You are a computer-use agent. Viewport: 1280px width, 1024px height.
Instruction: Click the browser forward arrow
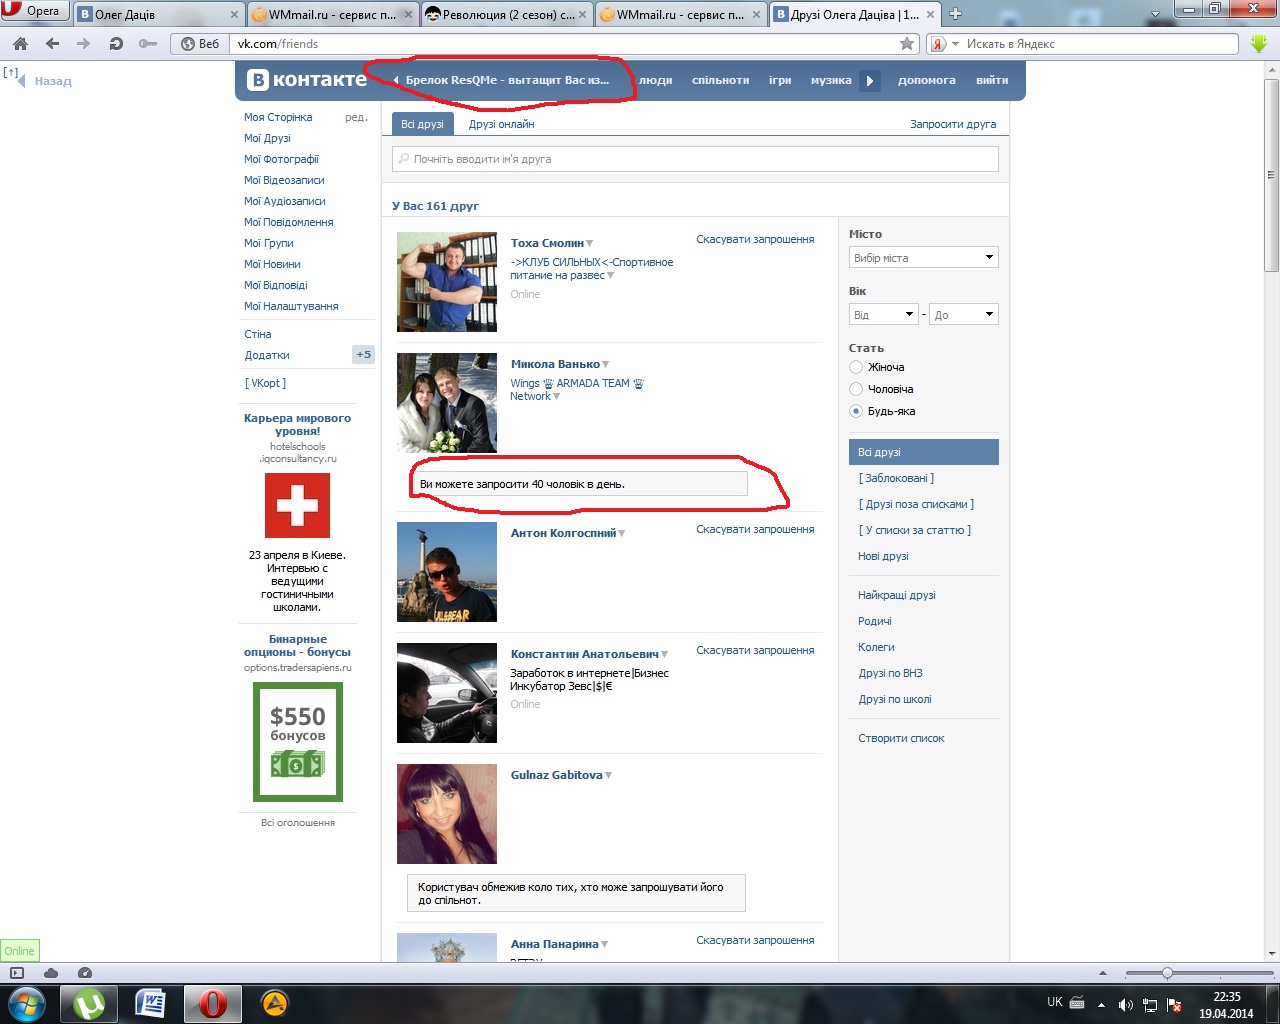(x=83, y=44)
